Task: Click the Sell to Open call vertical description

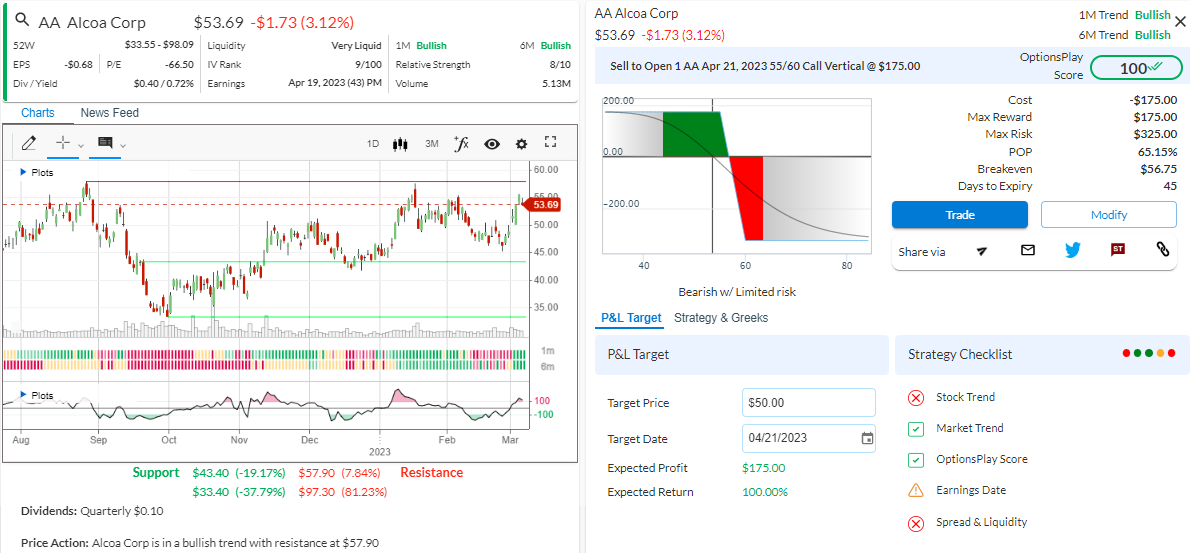Action: click(765, 66)
